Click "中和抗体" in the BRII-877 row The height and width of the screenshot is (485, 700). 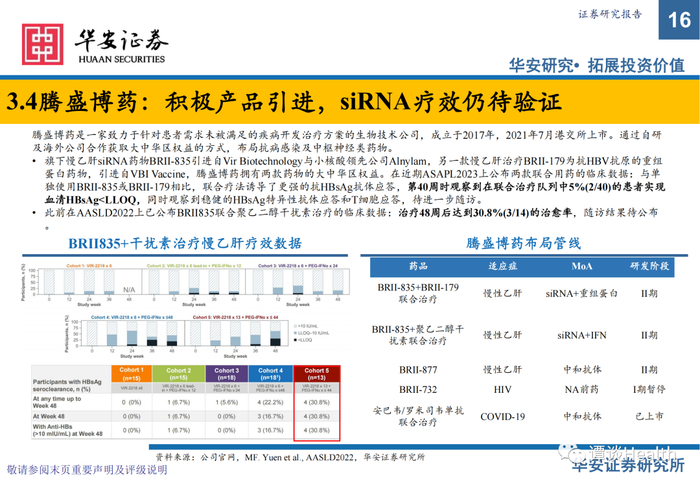click(582, 370)
